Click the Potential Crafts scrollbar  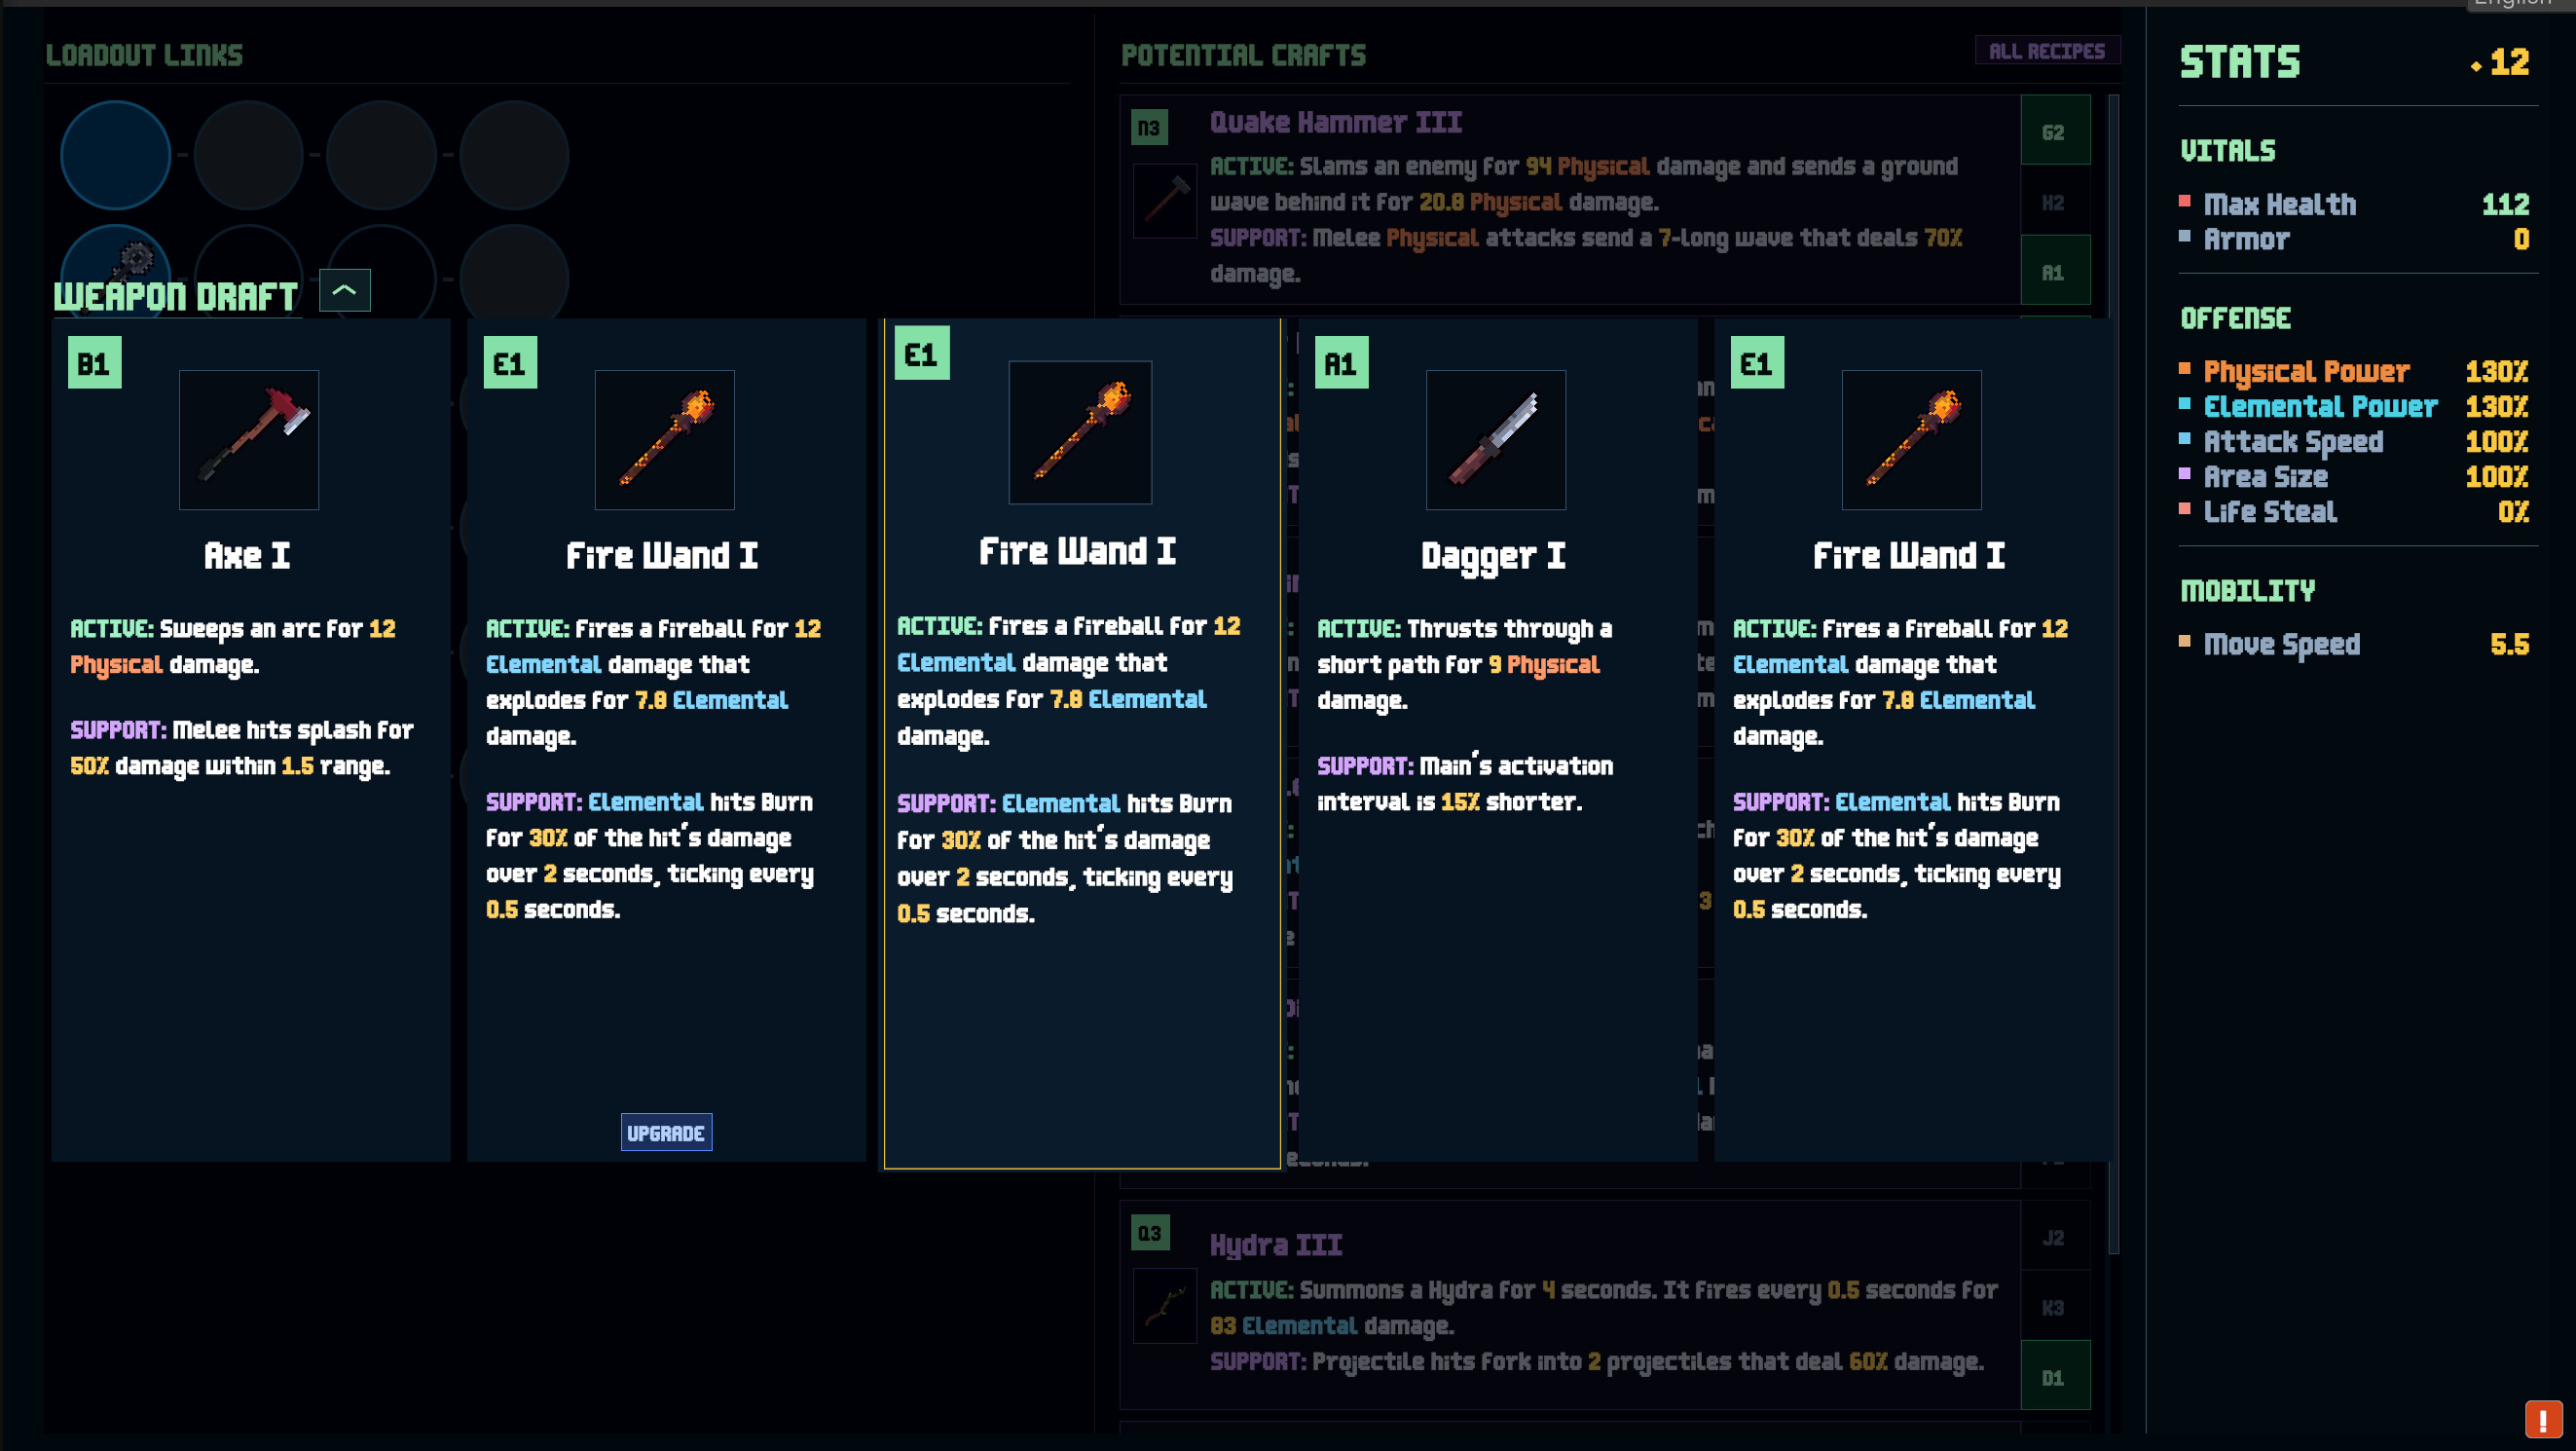click(x=2114, y=674)
